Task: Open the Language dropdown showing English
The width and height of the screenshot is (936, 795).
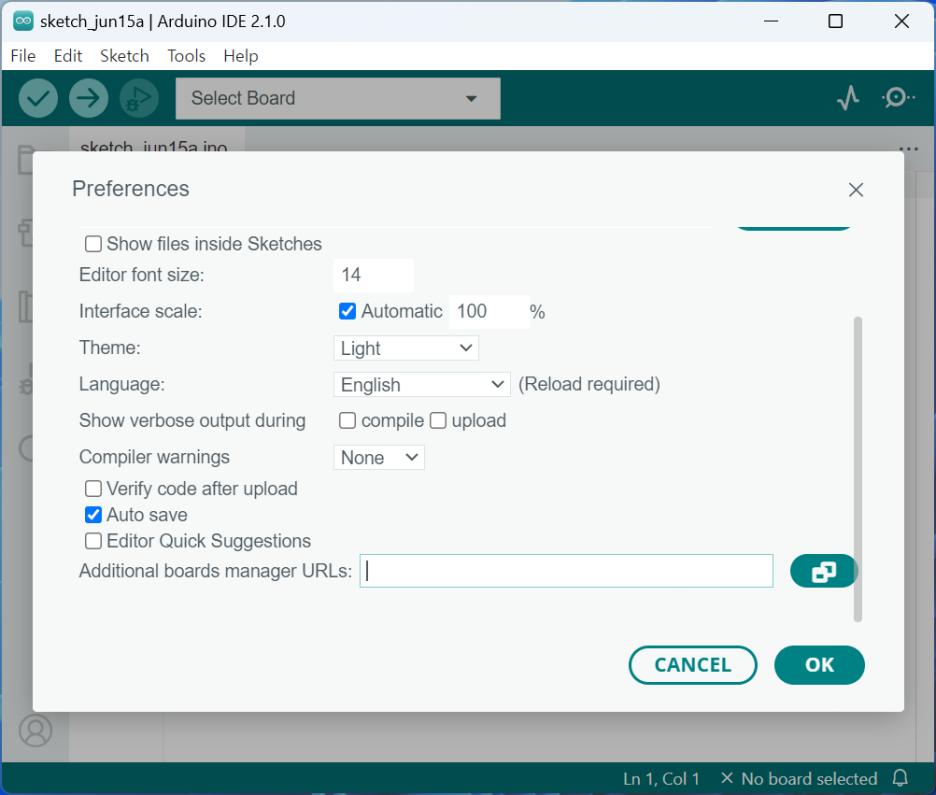Action: click(x=422, y=384)
